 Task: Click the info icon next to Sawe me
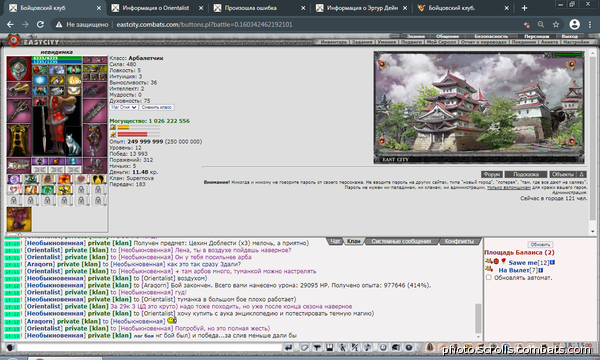click(x=552, y=262)
